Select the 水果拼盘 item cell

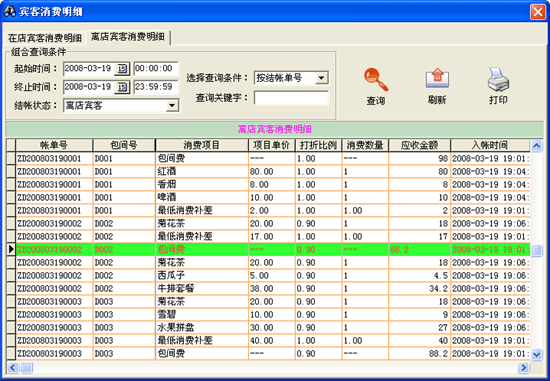pyautogui.click(x=202, y=327)
